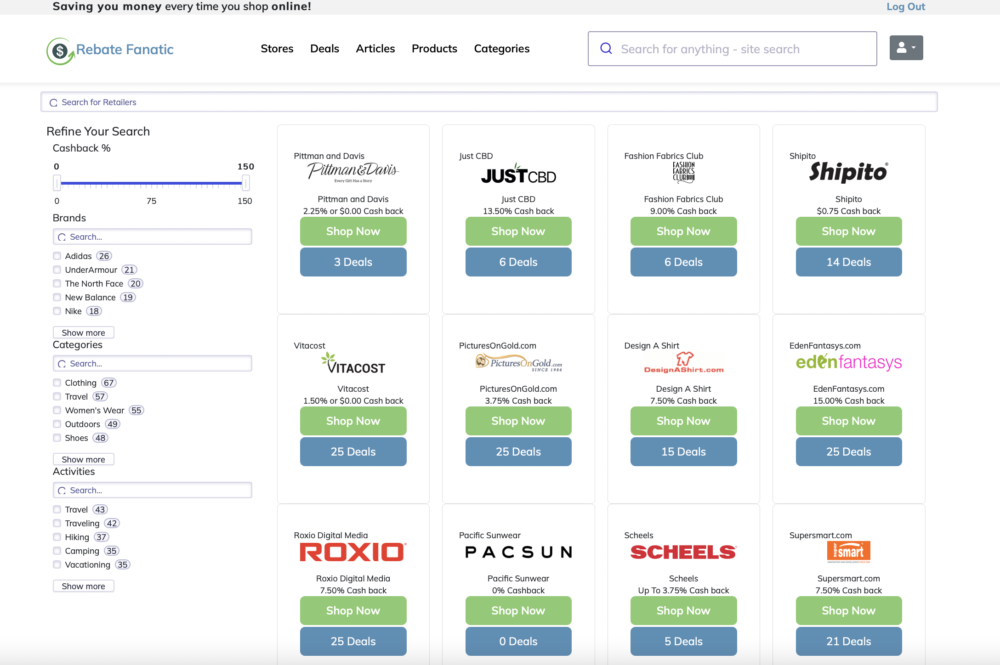
Task: Click the Pittman and Davis logo
Action: (353, 172)
